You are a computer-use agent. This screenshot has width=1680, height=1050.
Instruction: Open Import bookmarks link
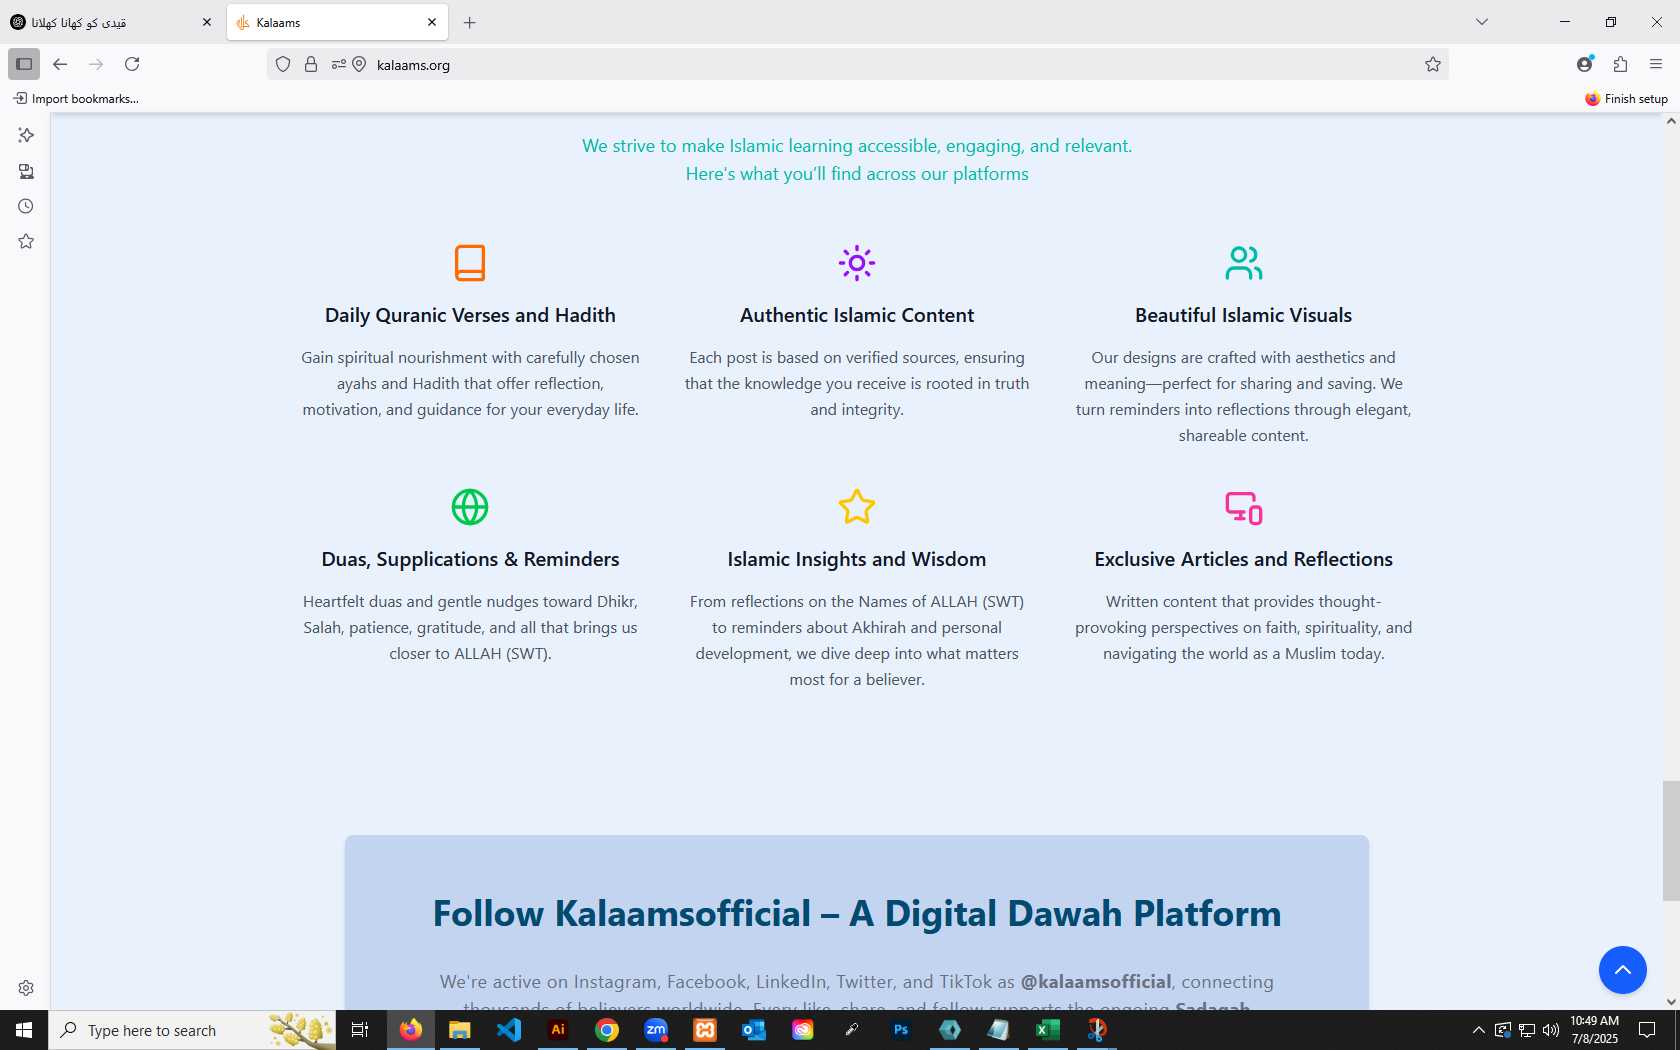[x=76, y=98]
